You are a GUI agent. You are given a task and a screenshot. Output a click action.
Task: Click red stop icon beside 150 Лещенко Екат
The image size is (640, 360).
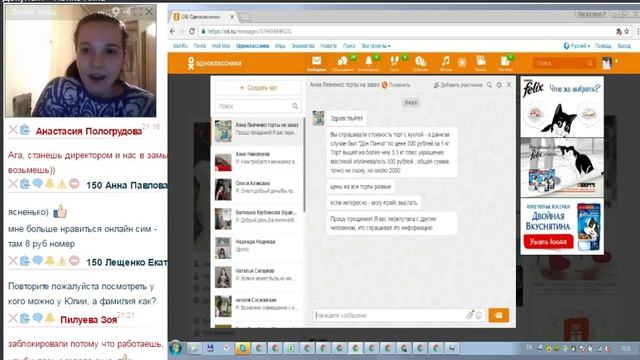pyautogui.click(x=74, y=260)
